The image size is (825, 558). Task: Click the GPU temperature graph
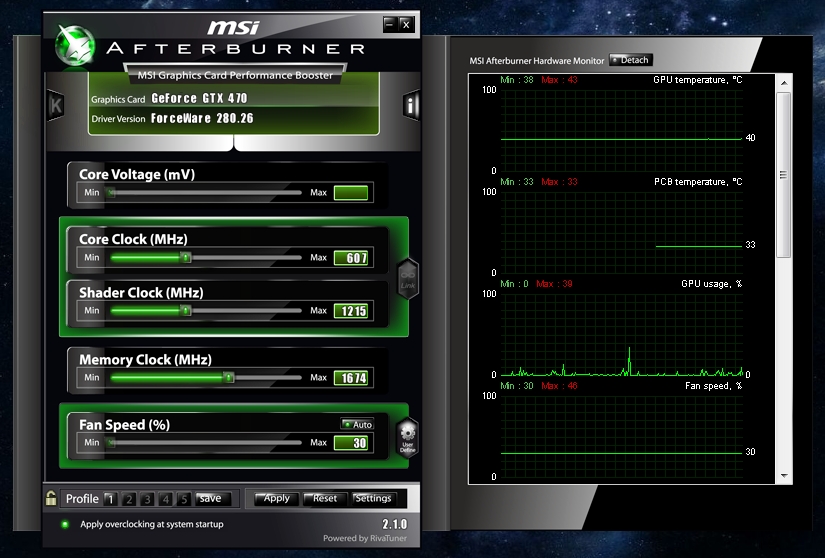click(621, 130)
